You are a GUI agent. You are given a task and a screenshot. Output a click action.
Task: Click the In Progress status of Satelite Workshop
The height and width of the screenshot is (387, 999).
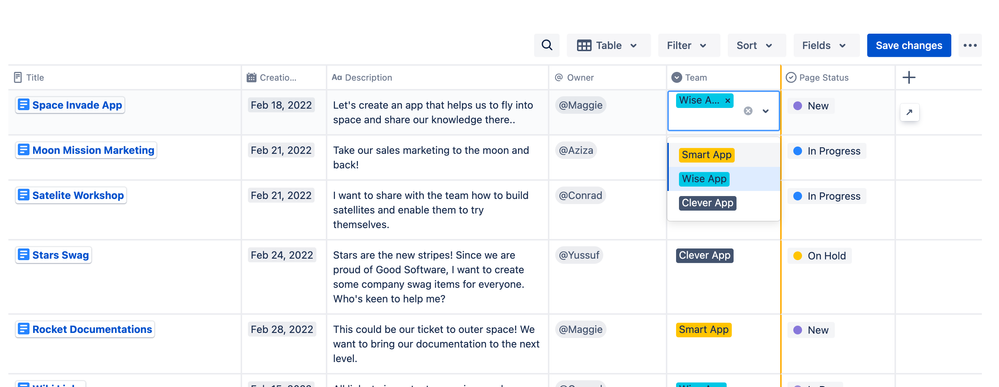(x=827, y=196)
